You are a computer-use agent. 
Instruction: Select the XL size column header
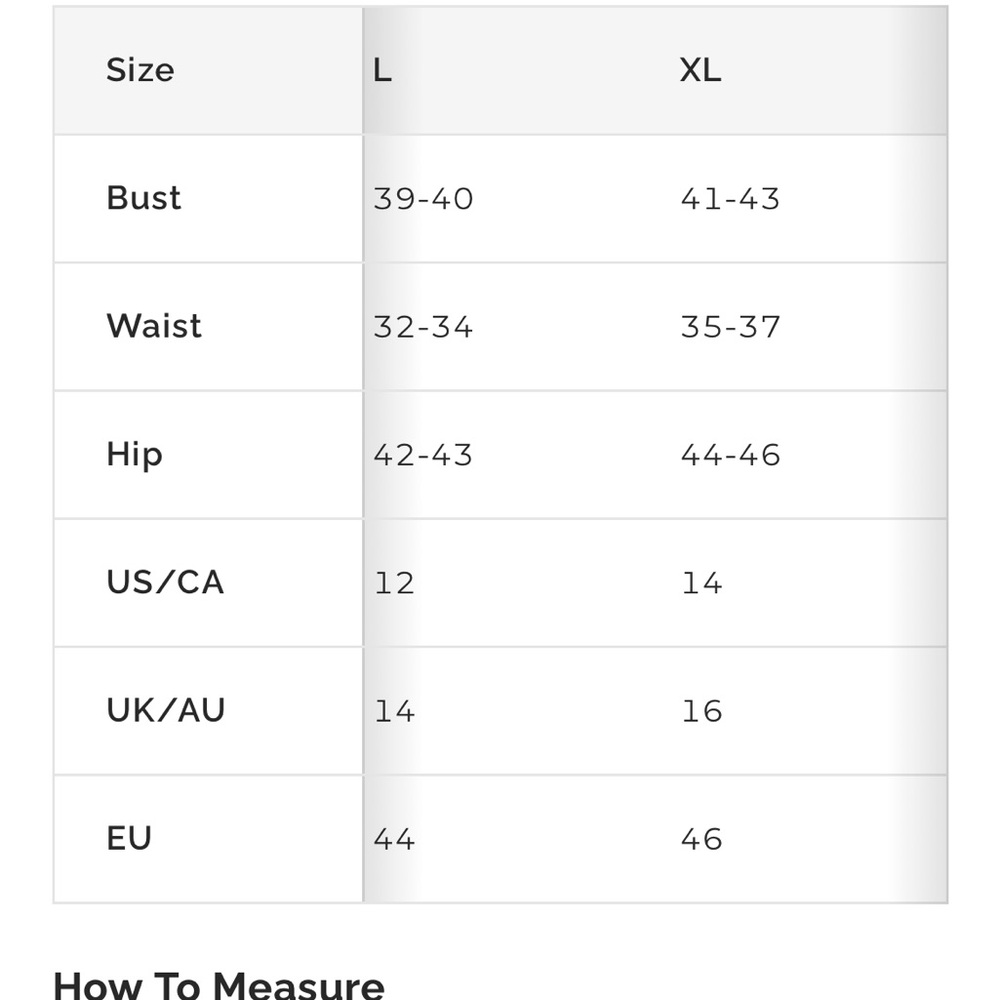pyautogui.click(x=700, y=71)
